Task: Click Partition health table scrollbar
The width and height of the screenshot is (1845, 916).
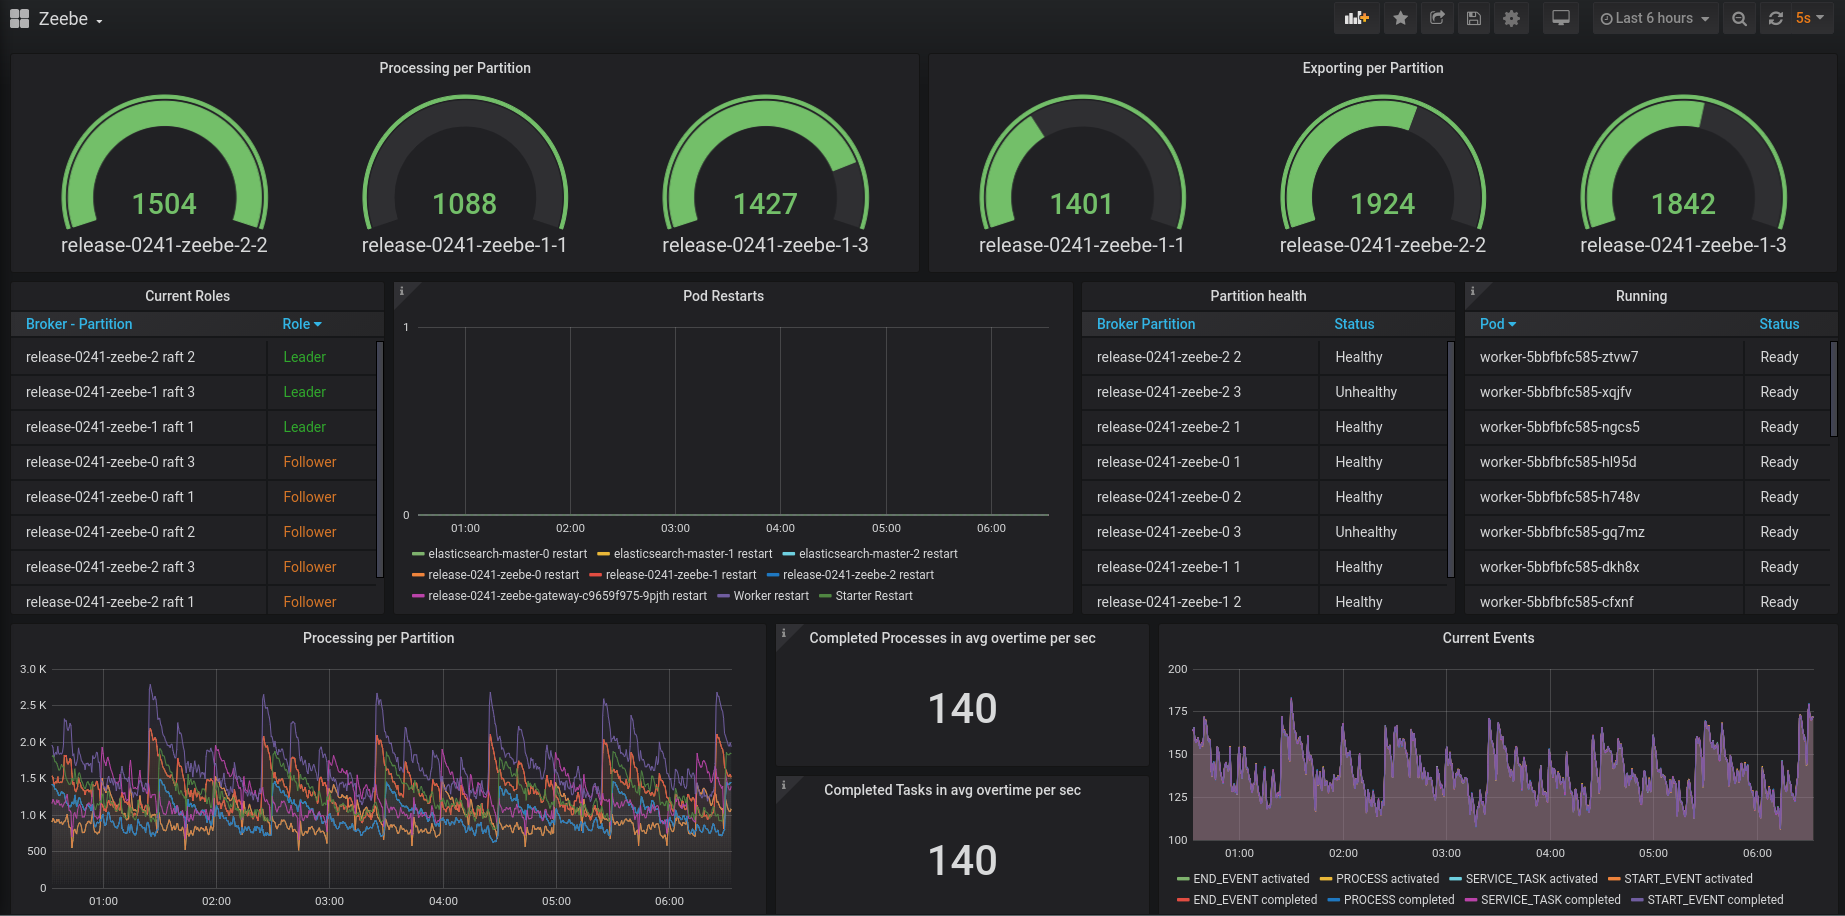Action: point(1450,459)
